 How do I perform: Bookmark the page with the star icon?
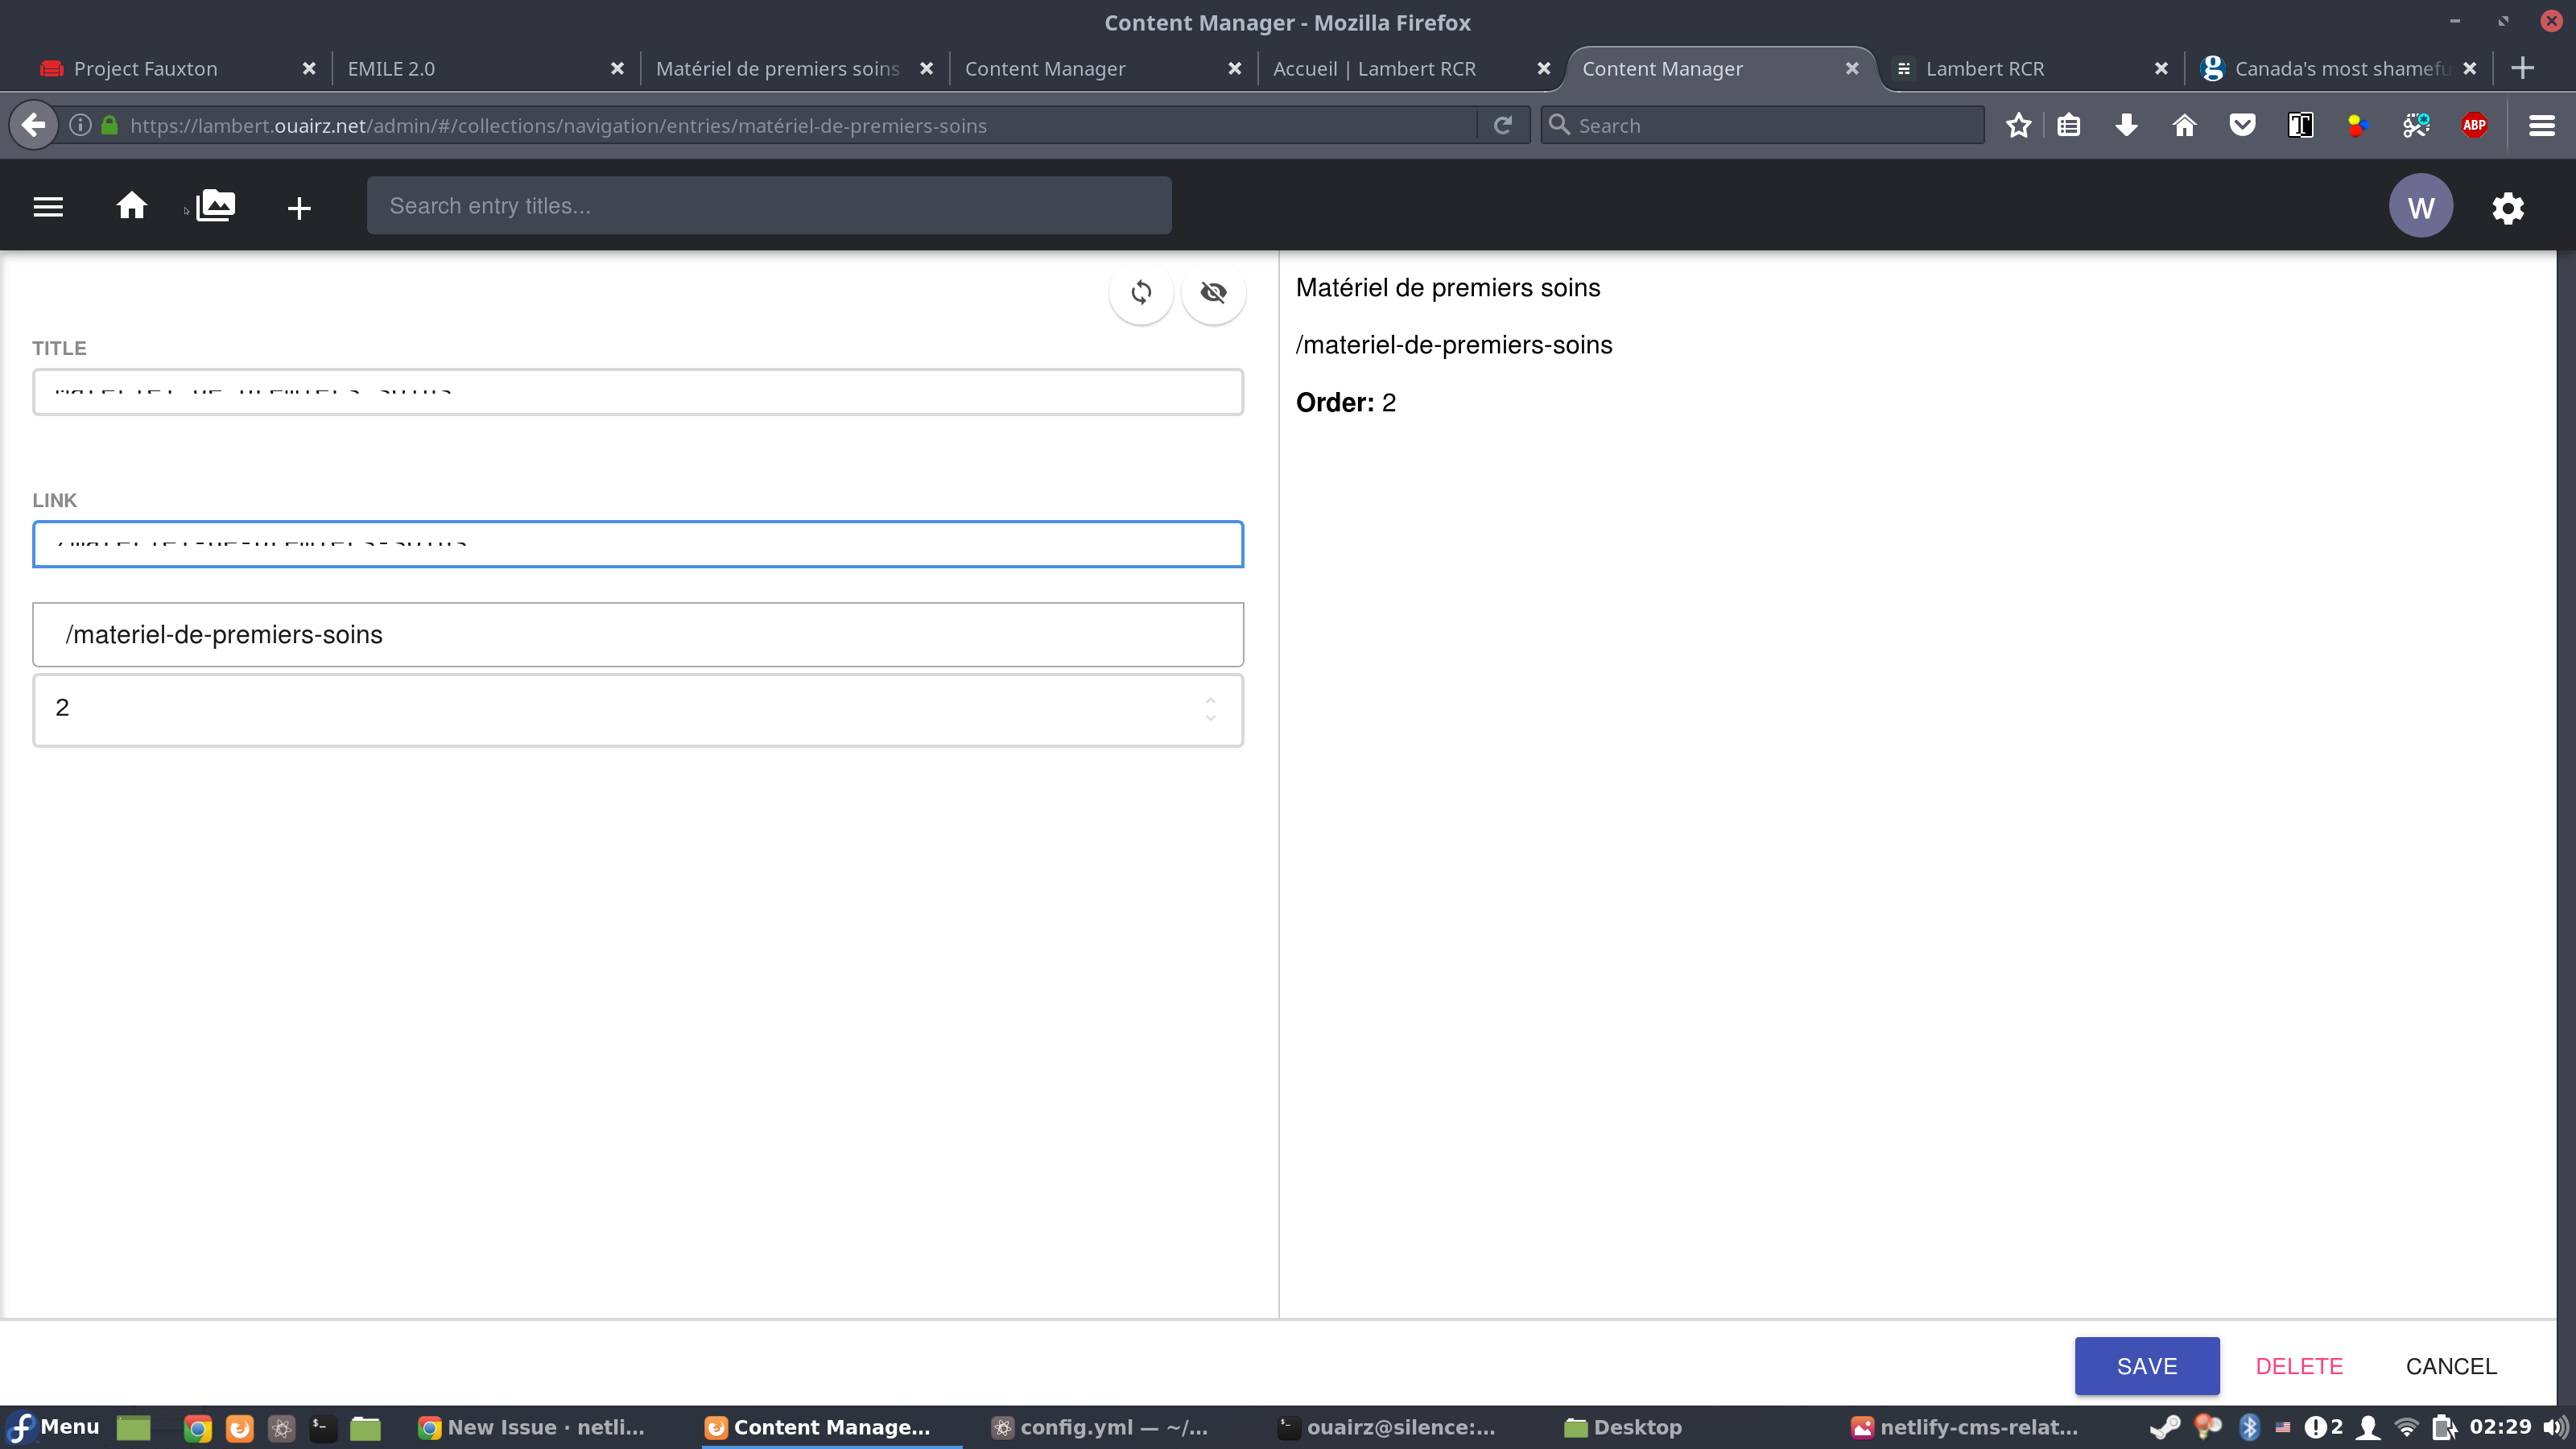2018,125
